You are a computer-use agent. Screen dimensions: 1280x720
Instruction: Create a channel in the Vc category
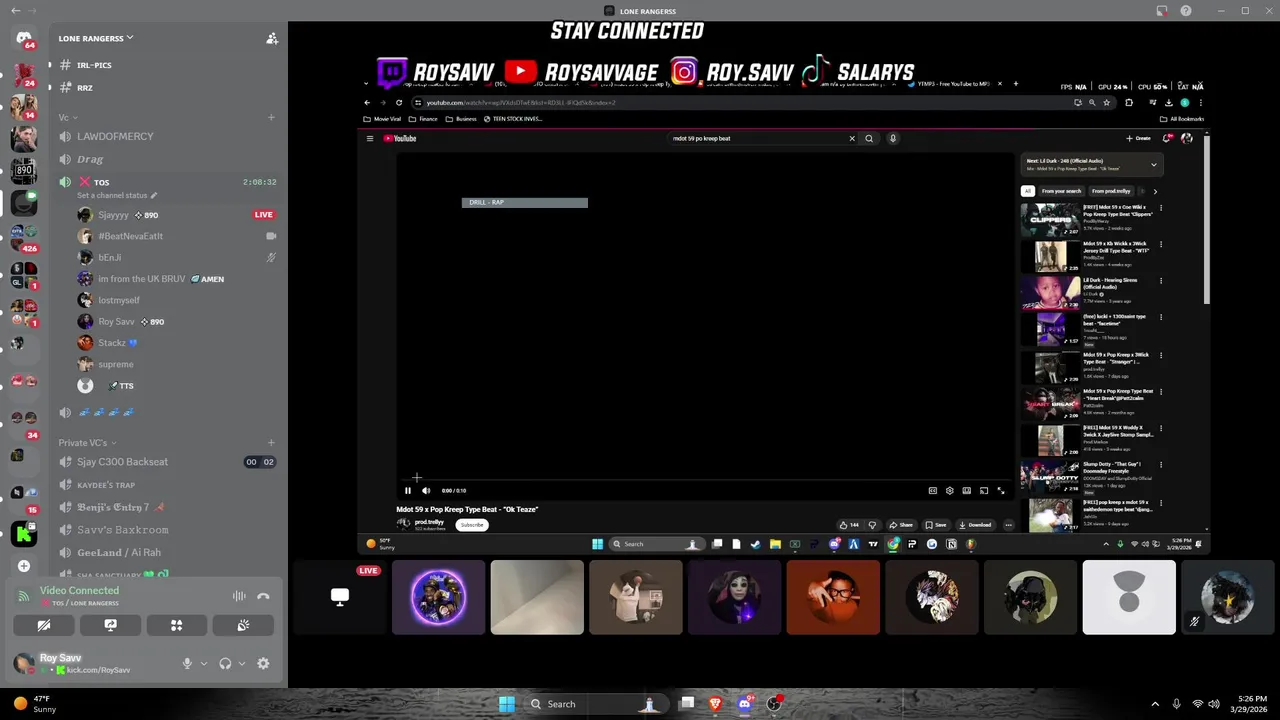271,118
